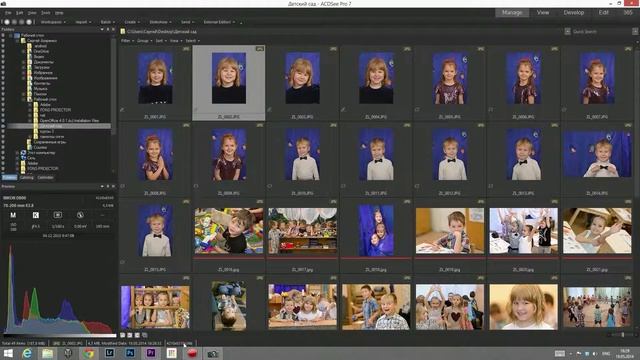Open Photoshop from the taskbar

[130, 353]
